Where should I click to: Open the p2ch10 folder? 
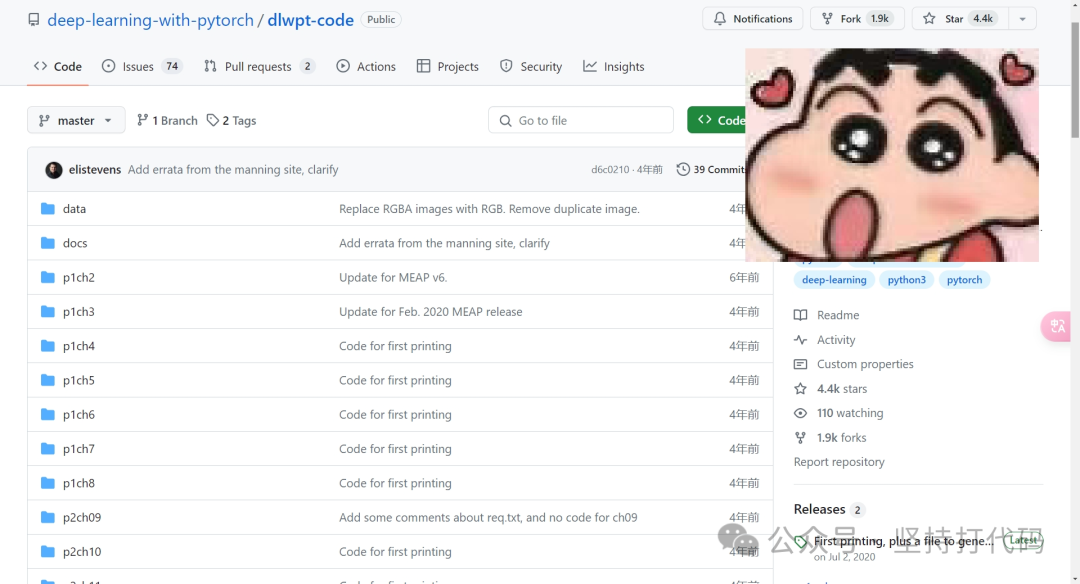[82, 552]
